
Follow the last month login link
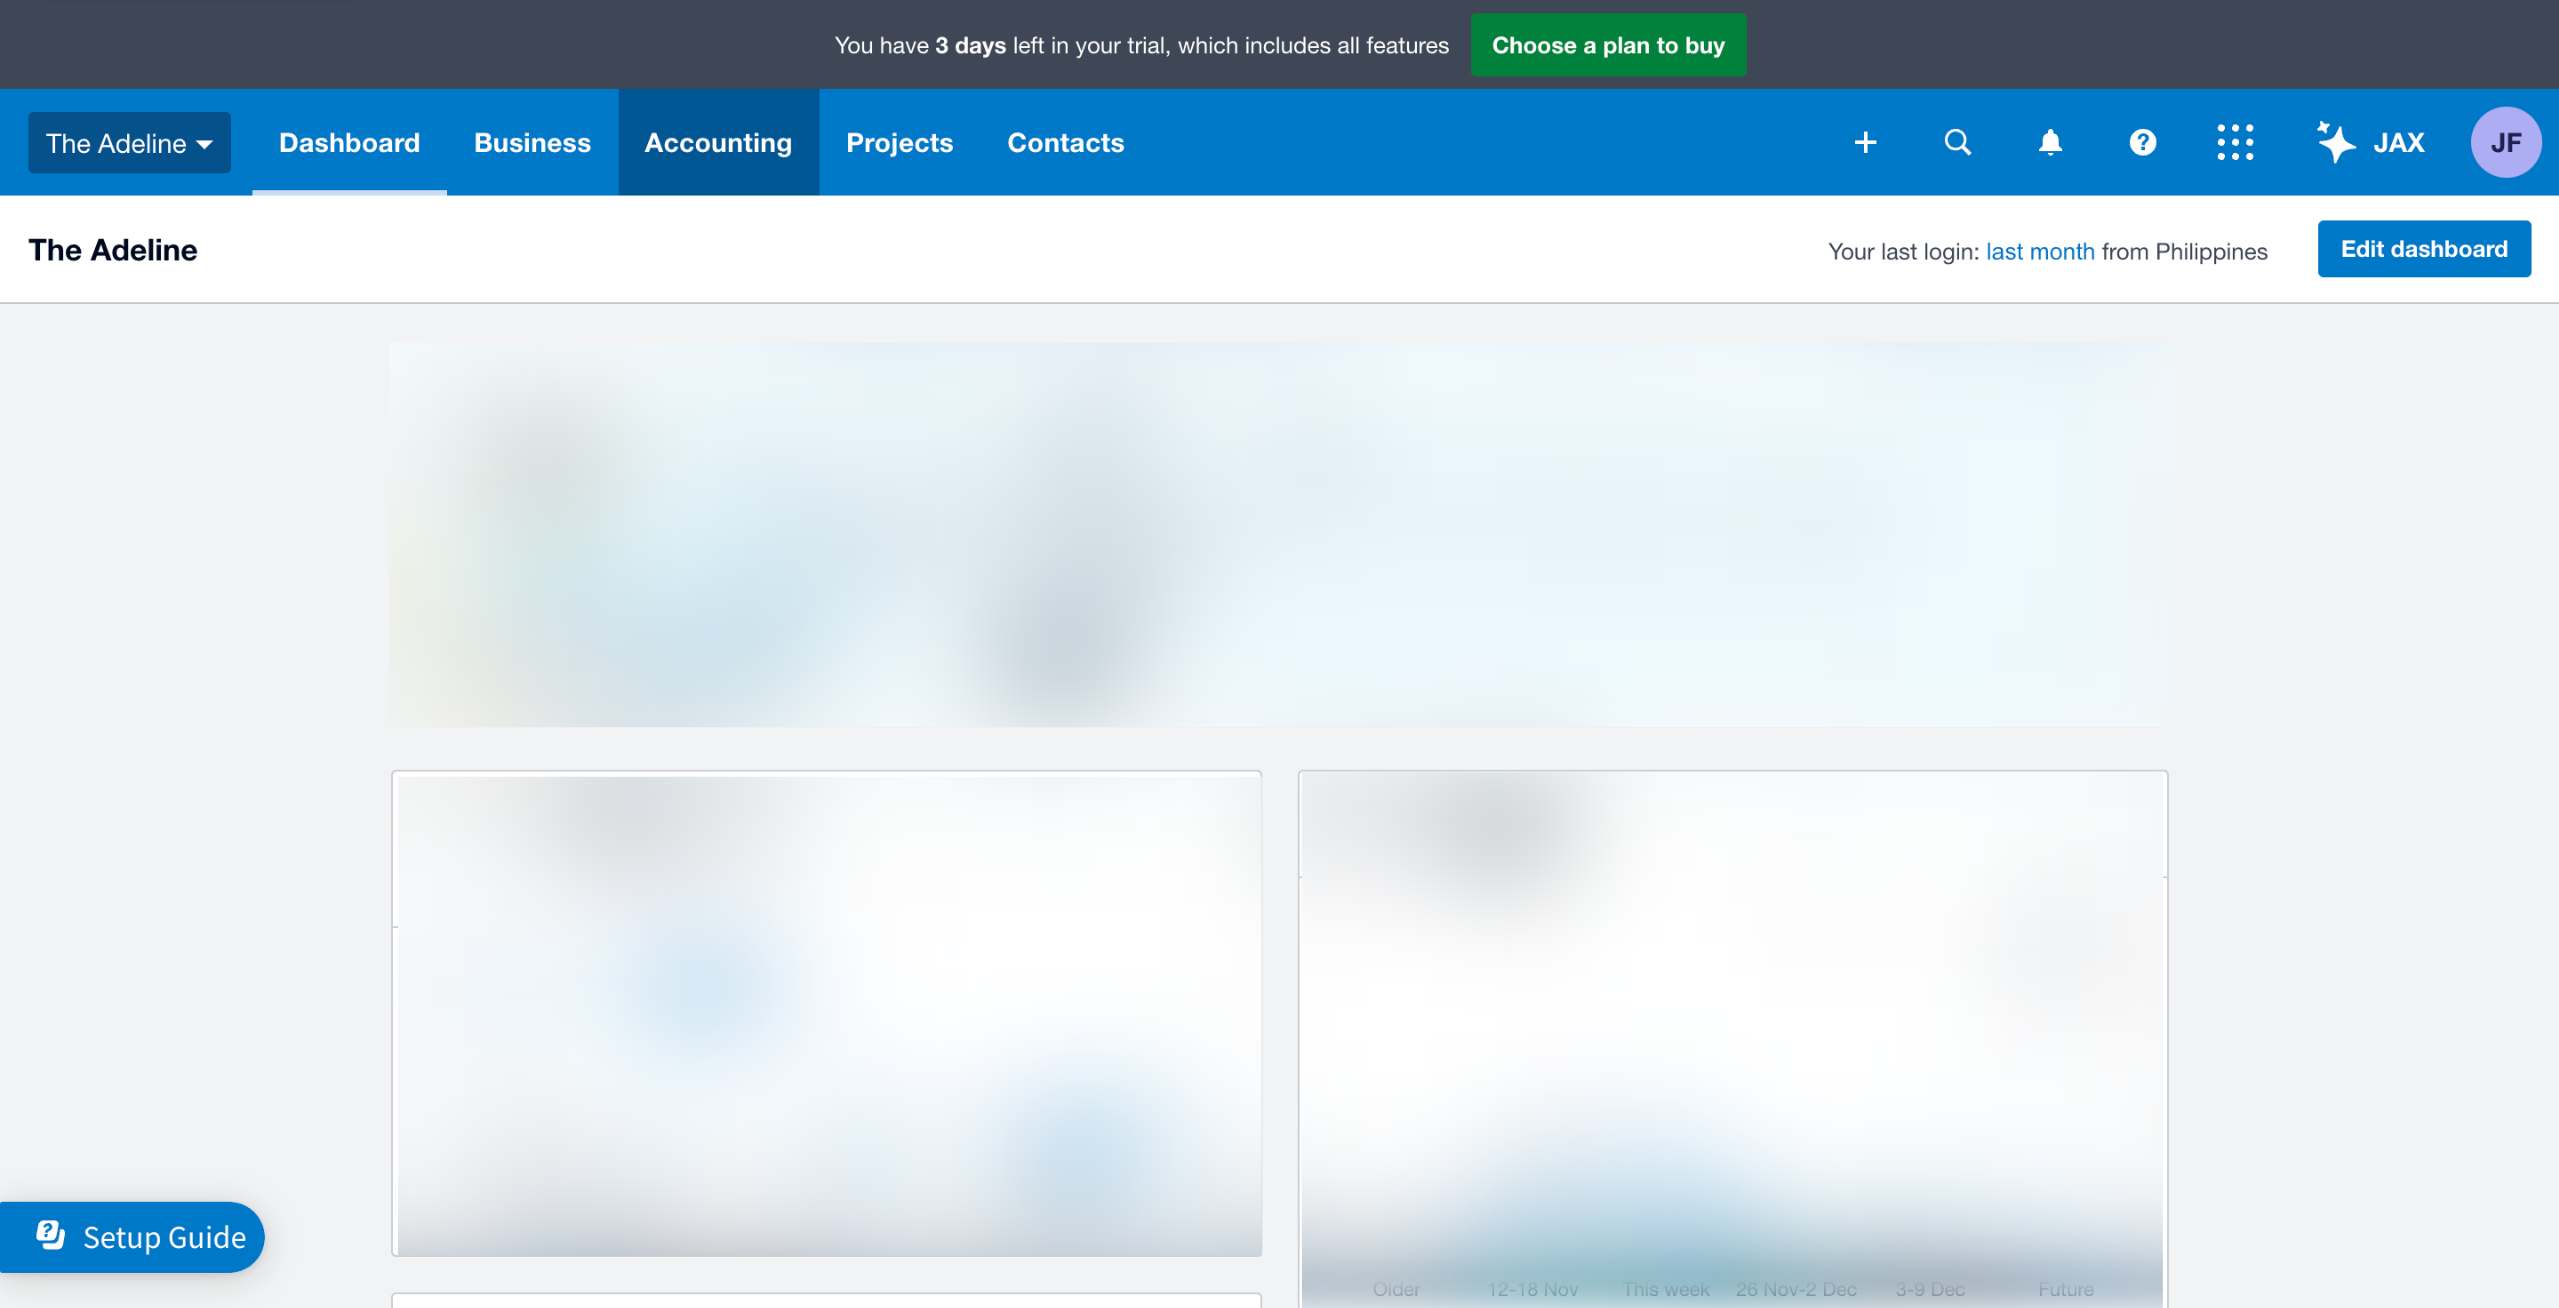[2039, 252]
